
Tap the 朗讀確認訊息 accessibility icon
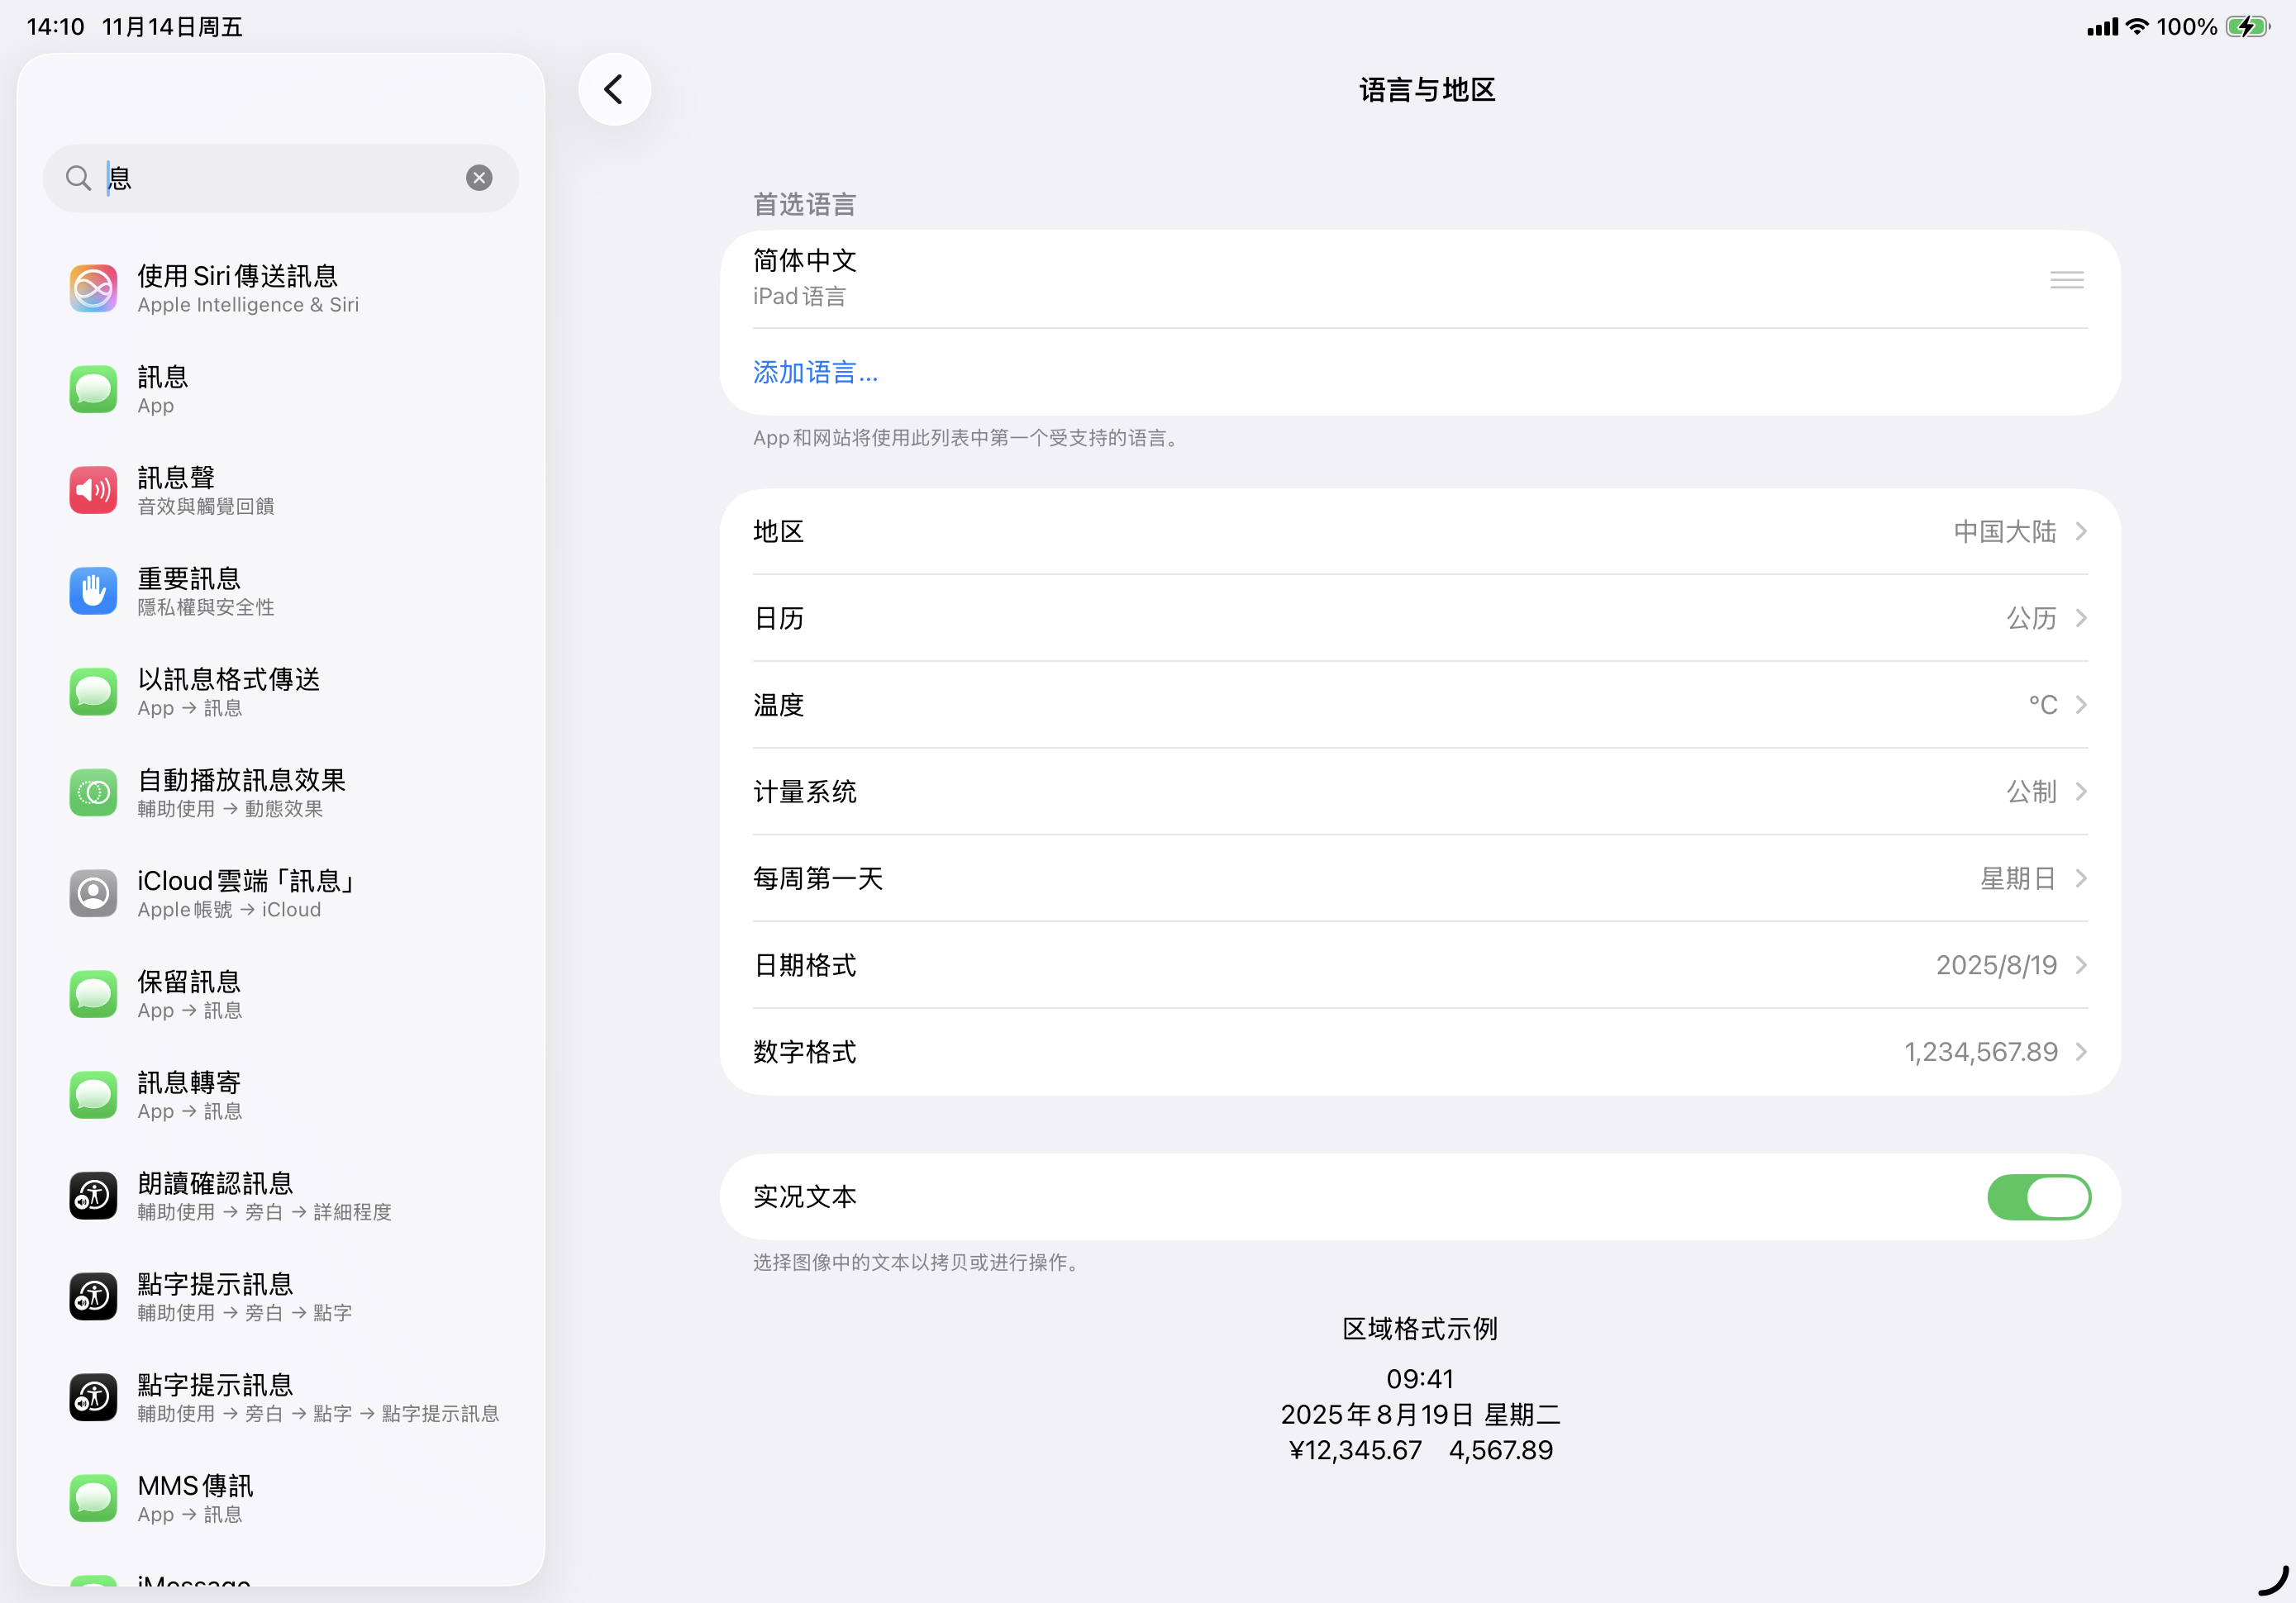[x=93, y=1195]
